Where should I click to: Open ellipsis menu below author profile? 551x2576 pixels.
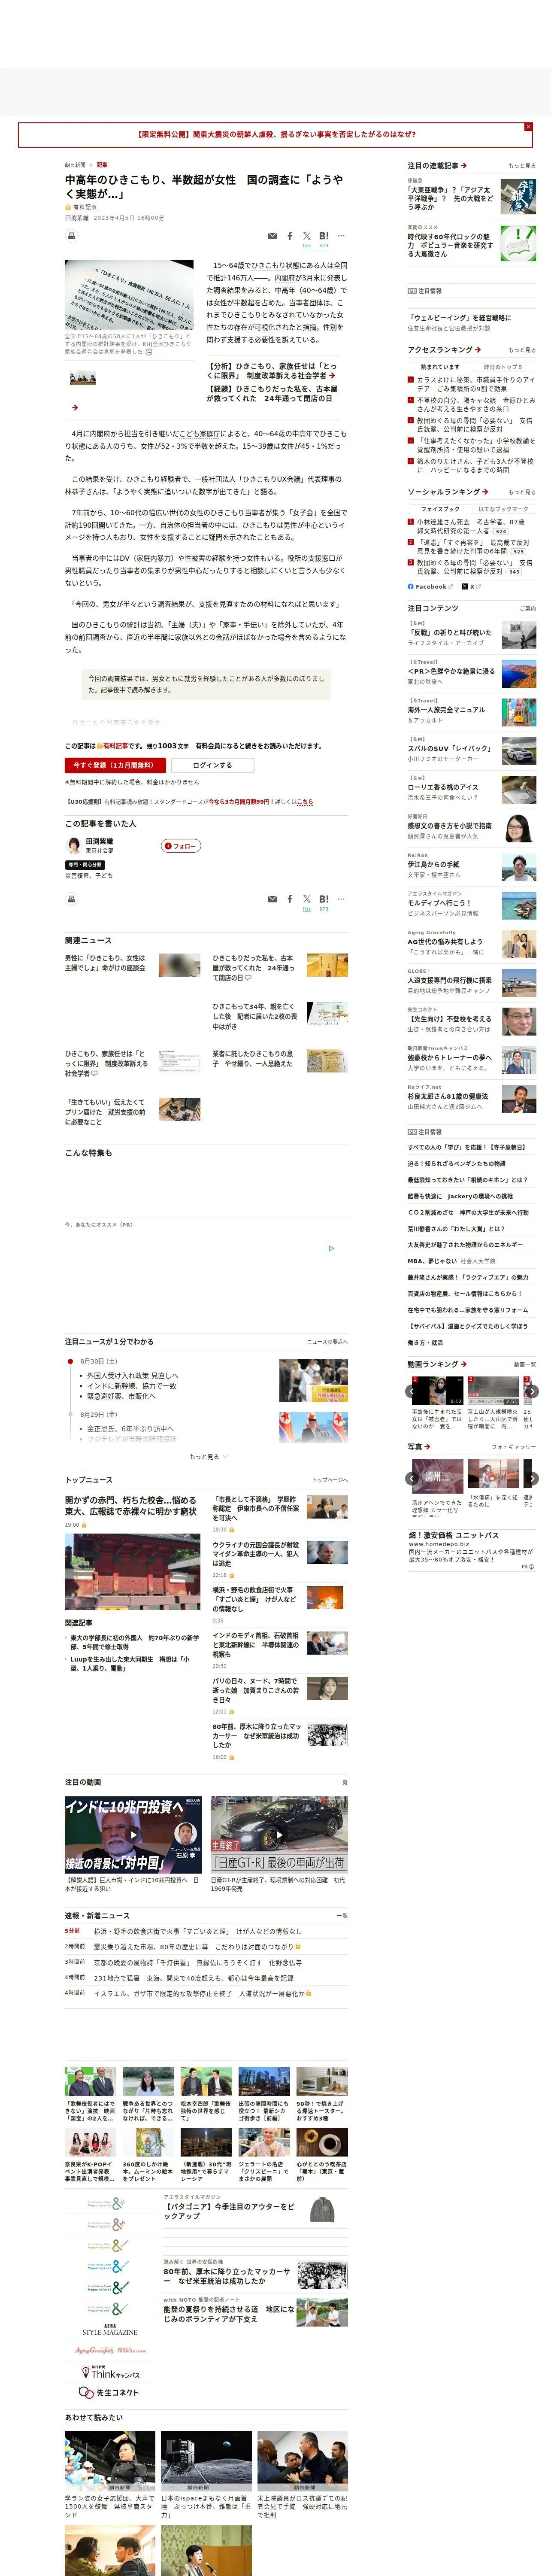coord(341,899)
